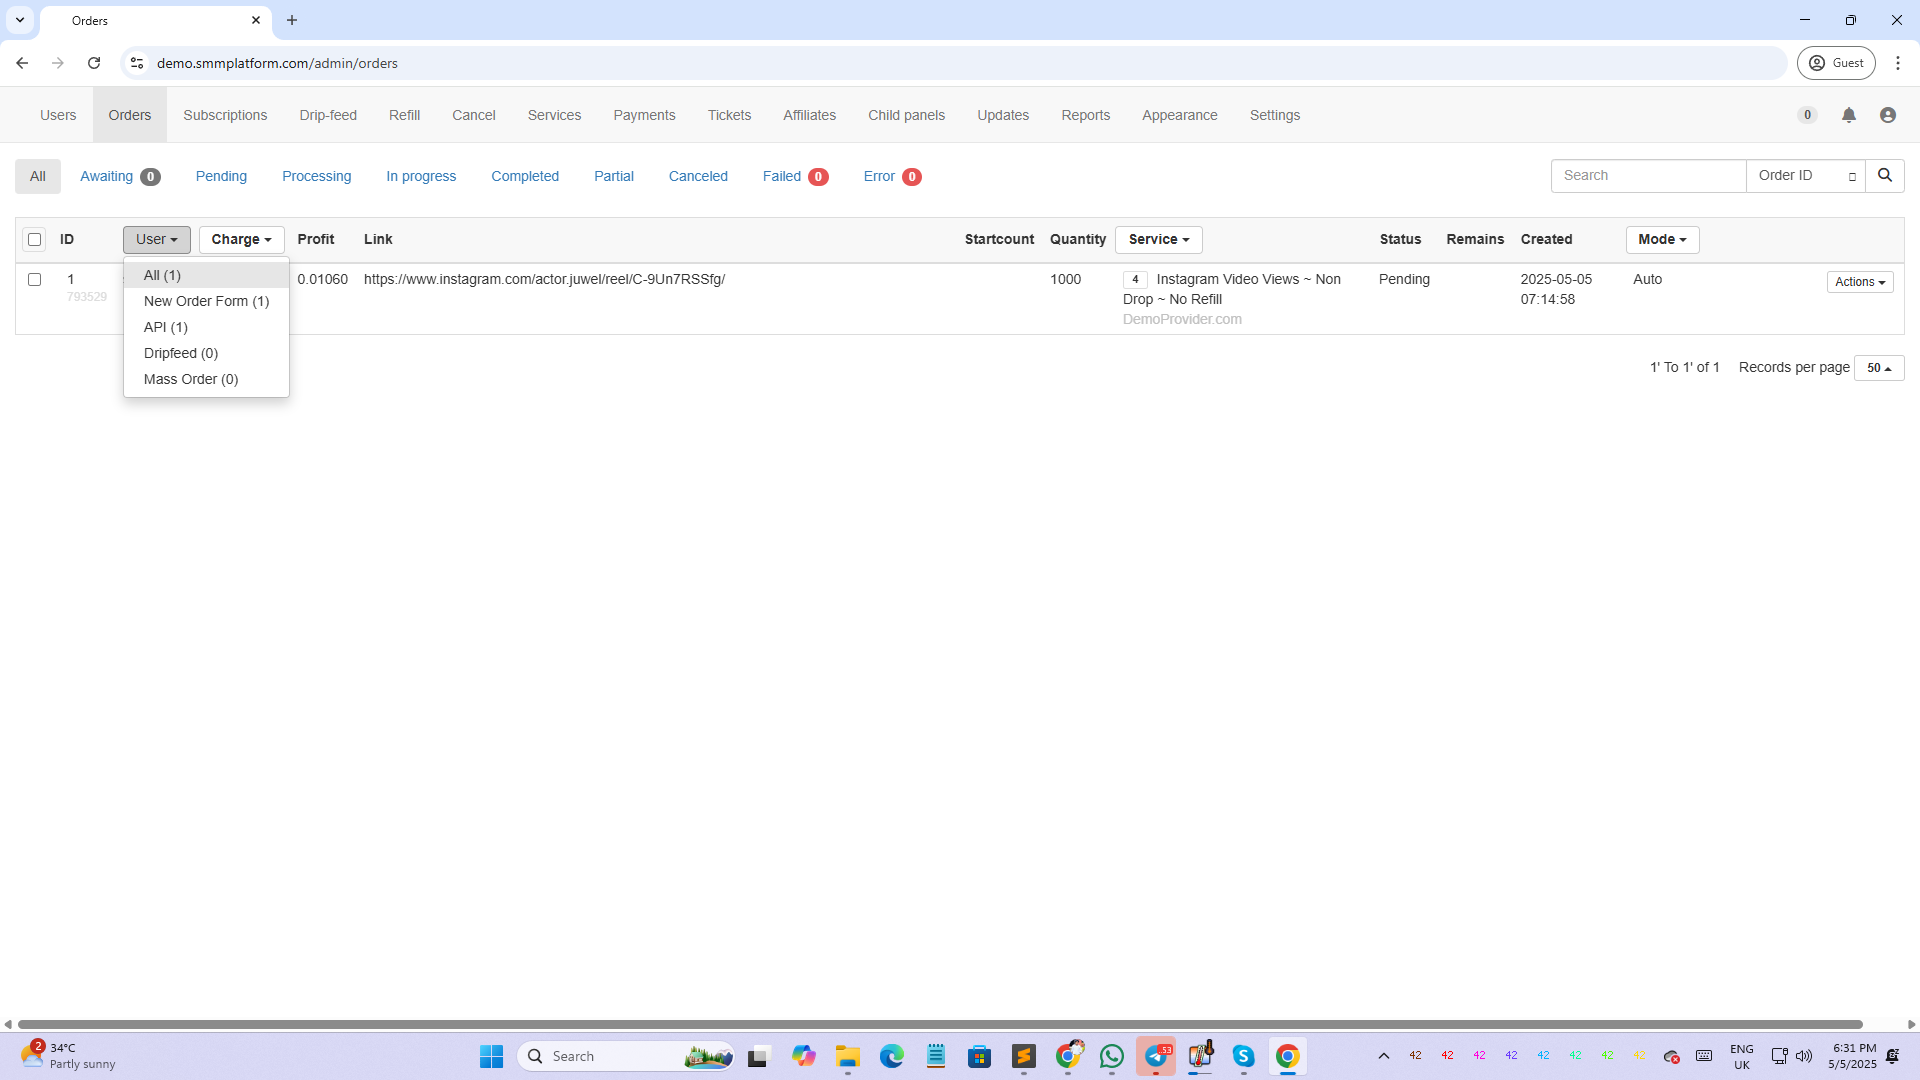This screenshot has width=1920, height=1080.
Task: Choose API (1) from dropdown list
Action: (166, 327)
